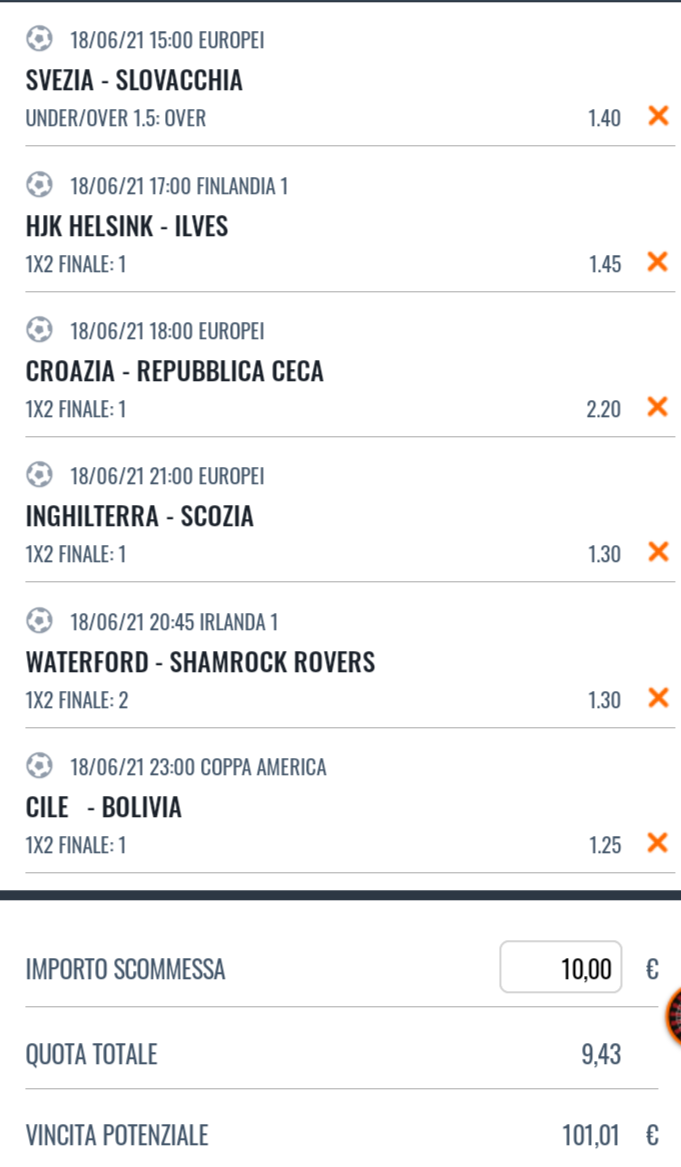Viewport: 681px width, 1167px height.
Task: Remove HJK Helsink - Ilves selection
Action: coord(658,262)
